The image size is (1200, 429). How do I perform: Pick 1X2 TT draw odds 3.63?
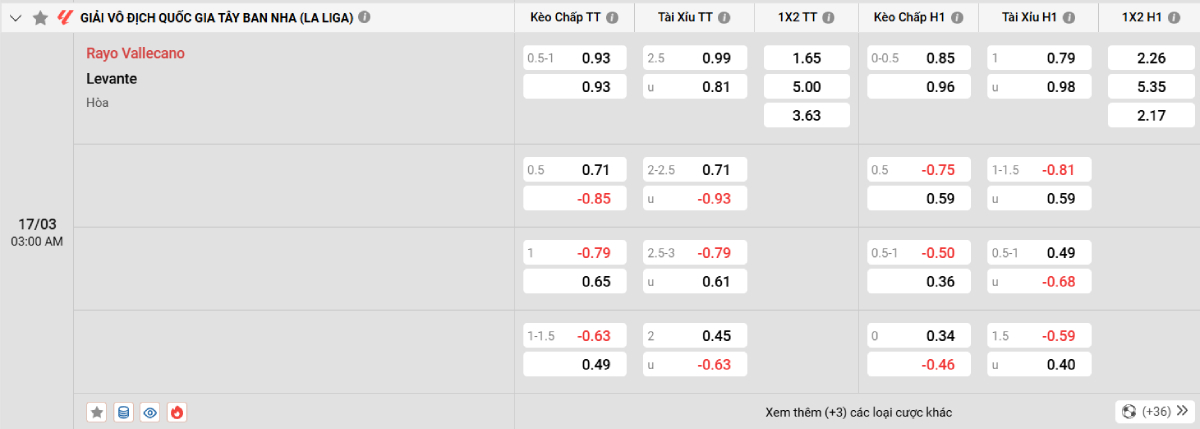coord(806,115)
